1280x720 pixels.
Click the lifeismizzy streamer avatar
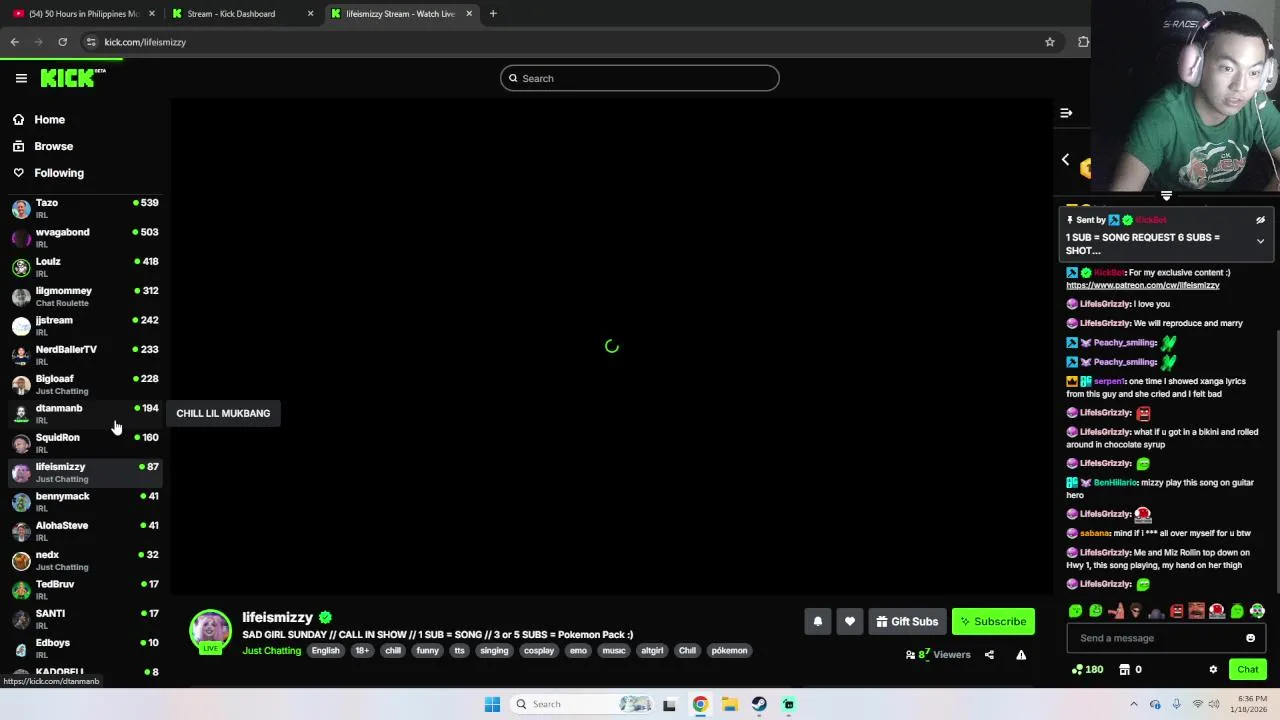210,631
